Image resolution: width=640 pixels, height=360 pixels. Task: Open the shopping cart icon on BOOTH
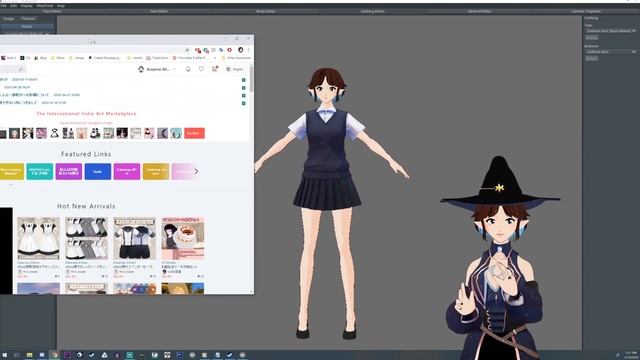point(214,69)
